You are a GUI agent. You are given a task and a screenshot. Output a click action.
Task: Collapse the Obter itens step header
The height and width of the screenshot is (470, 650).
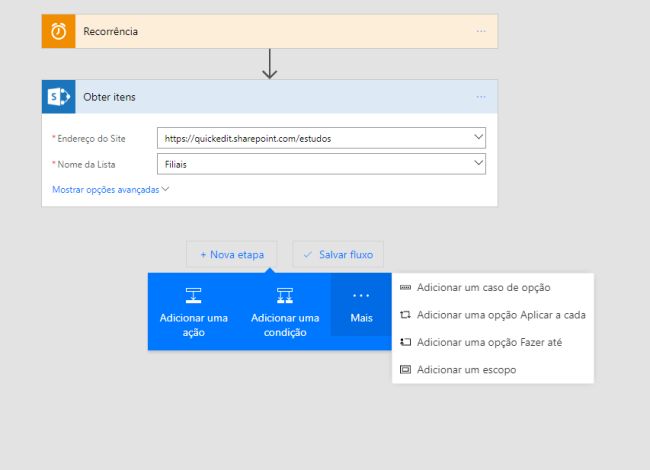tap(269, 97)
